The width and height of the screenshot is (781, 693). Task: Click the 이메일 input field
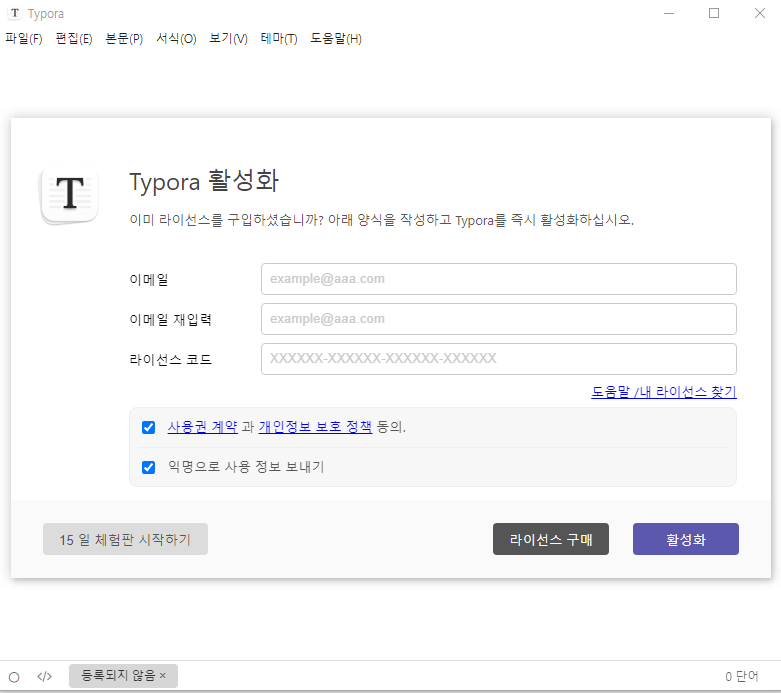(x=499, y=279)
